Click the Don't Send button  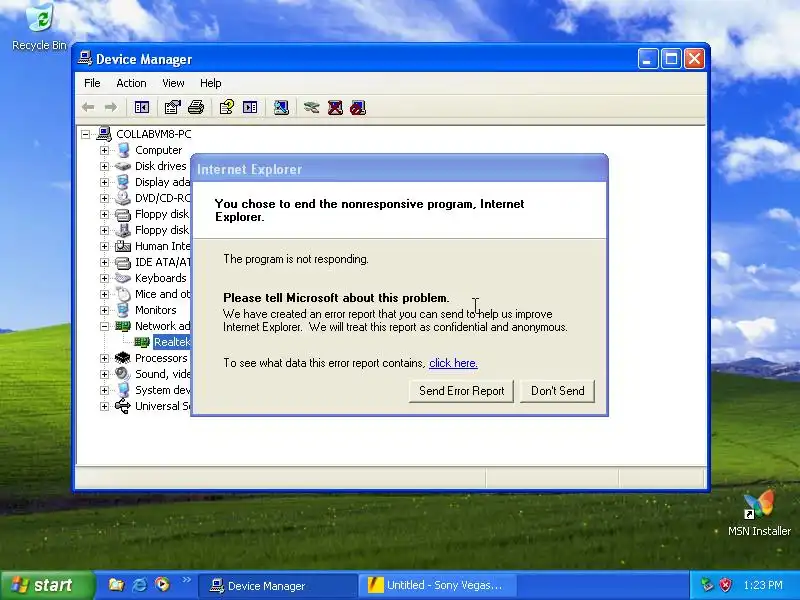pos(558,391)
